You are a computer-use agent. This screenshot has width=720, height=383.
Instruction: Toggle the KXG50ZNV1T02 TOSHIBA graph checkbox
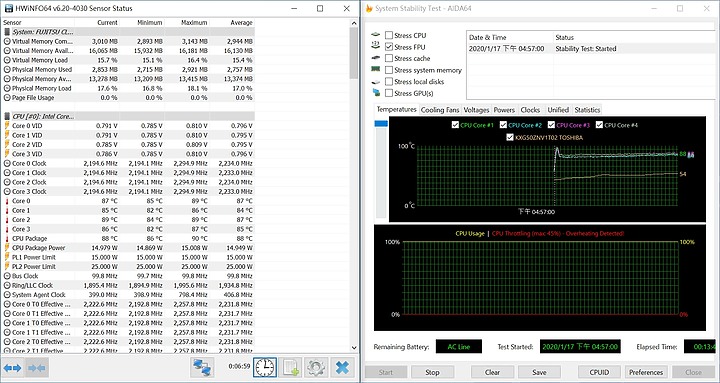[x=510, y=137]
